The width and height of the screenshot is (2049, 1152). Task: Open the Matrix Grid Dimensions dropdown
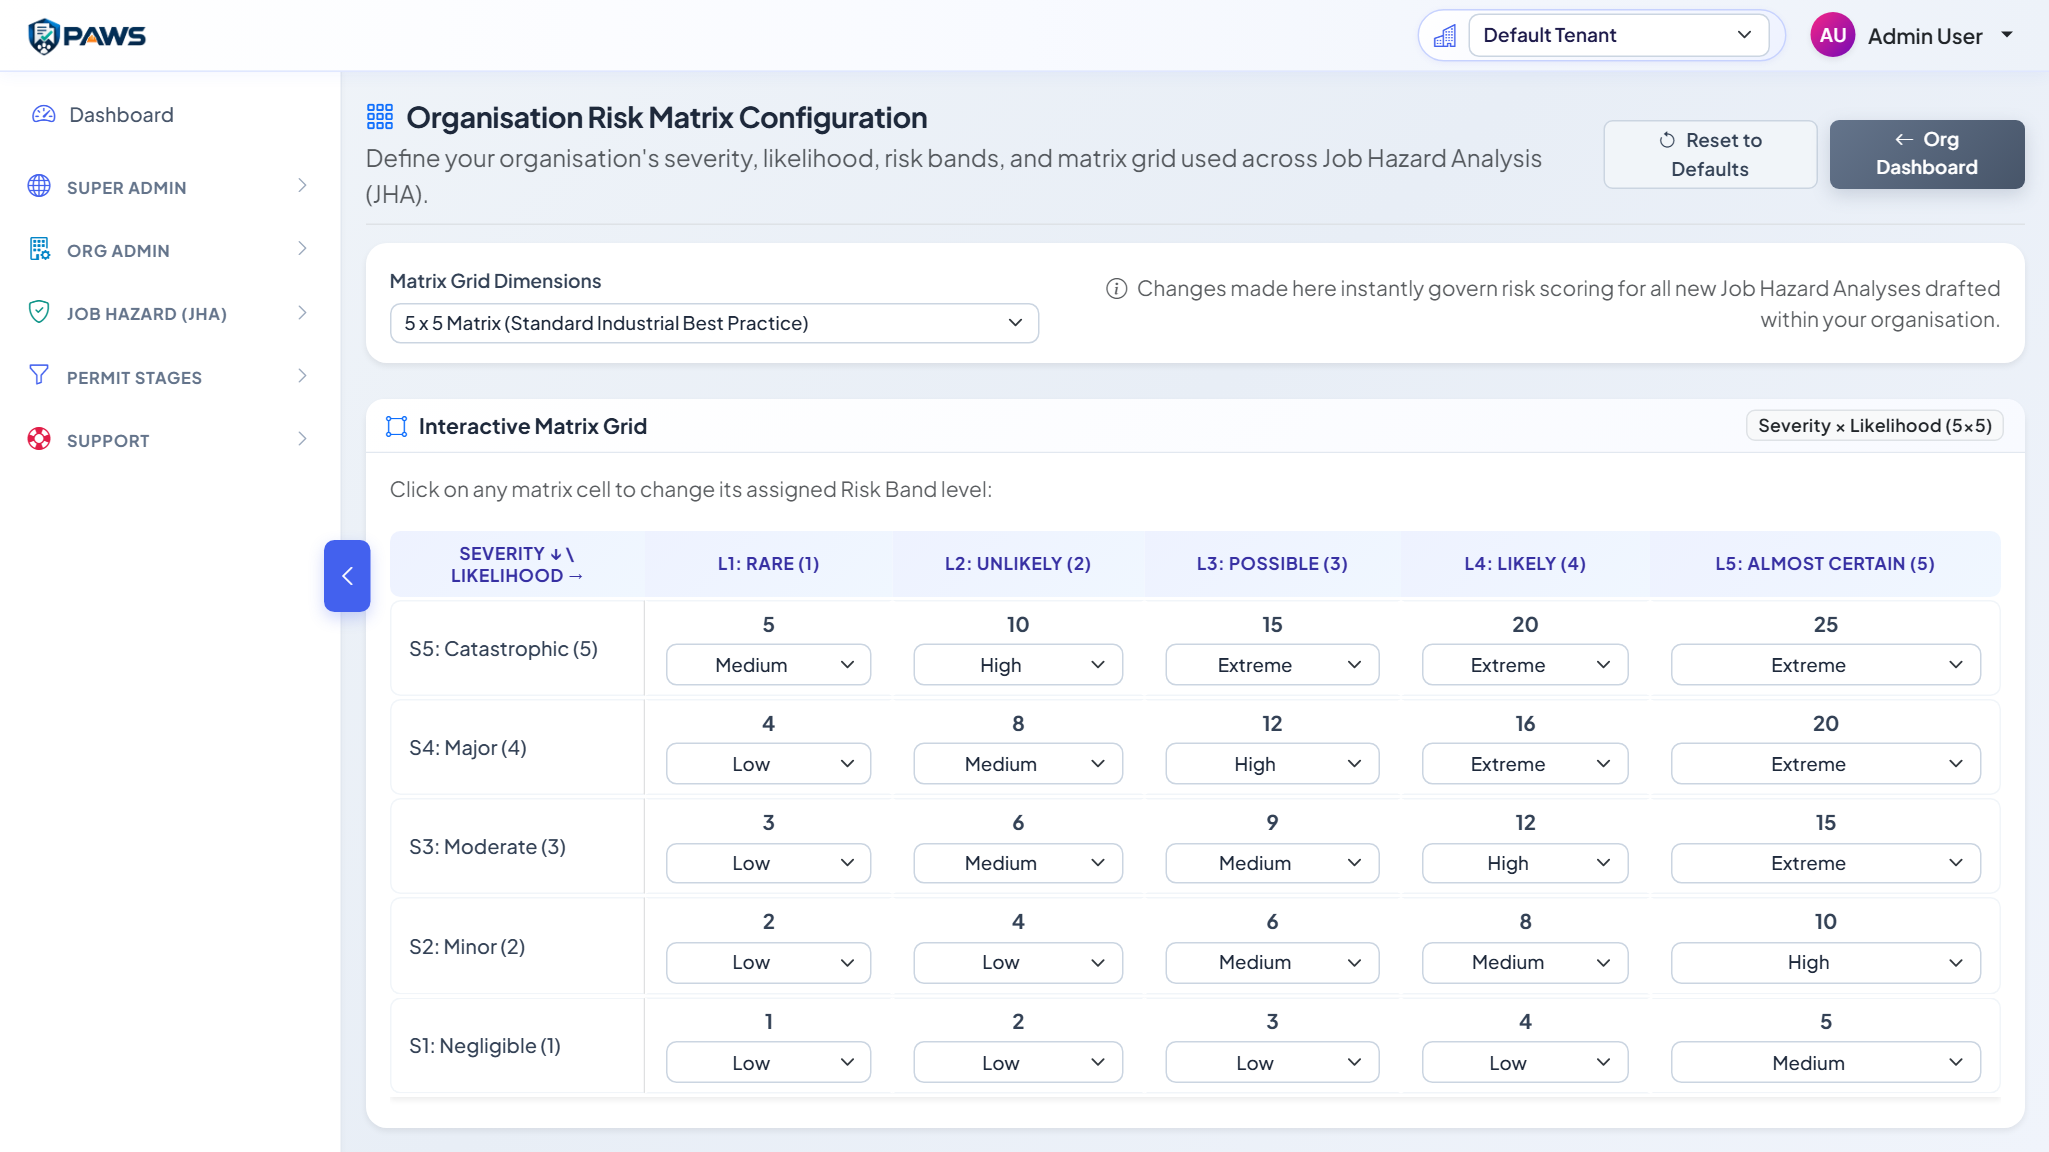(x=714, y=323)
